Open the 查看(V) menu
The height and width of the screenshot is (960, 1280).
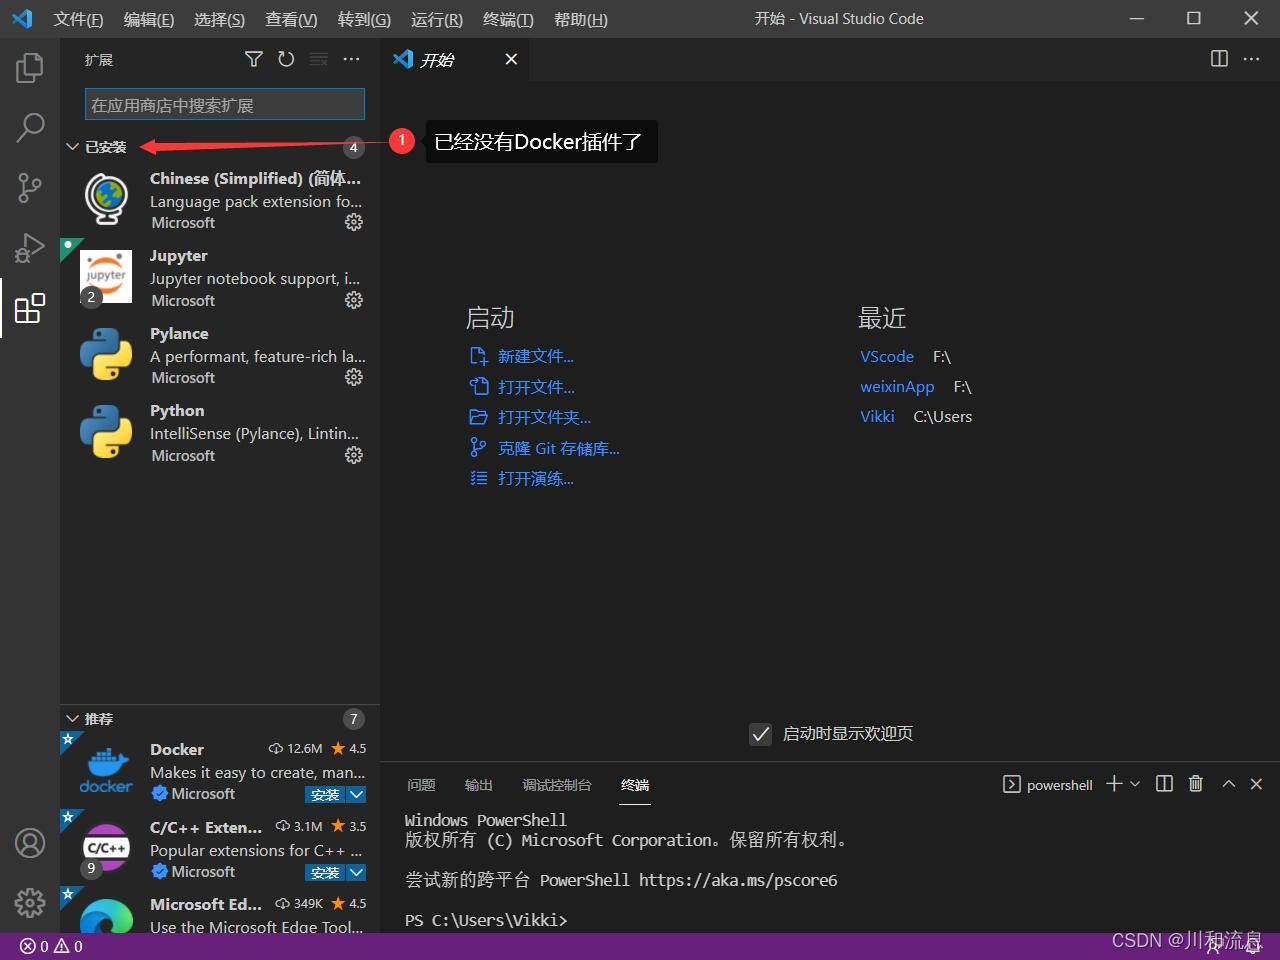click(x=291, y=19)
